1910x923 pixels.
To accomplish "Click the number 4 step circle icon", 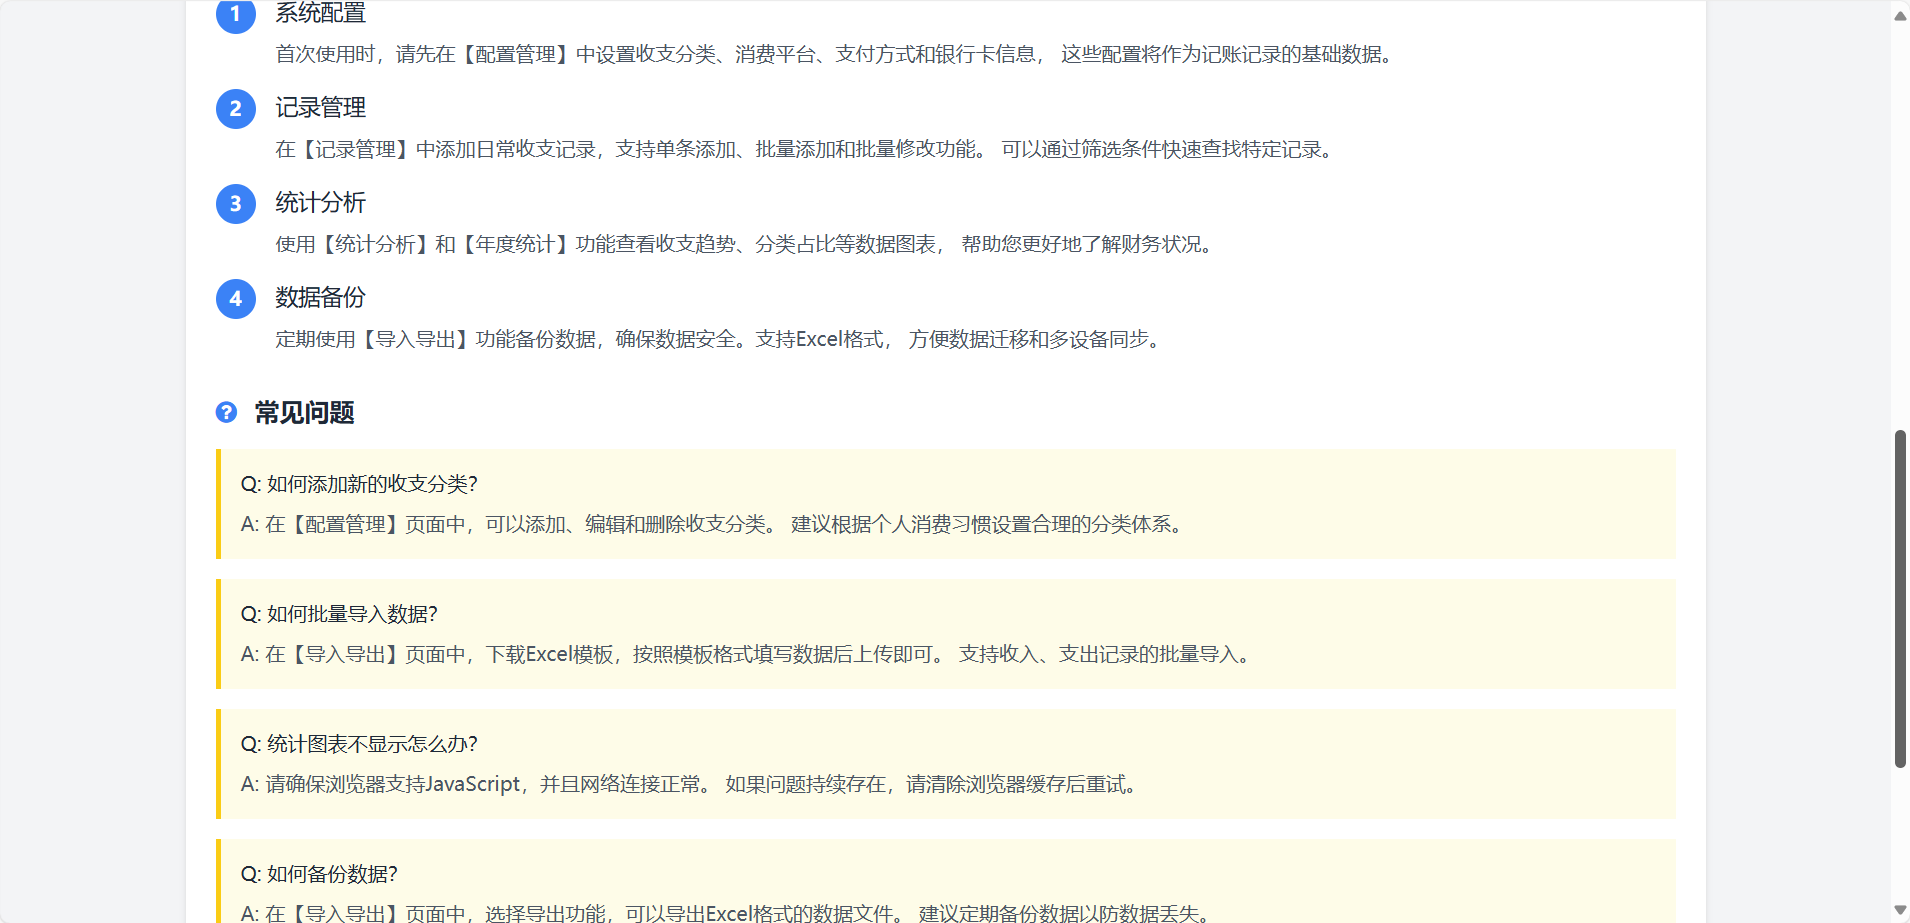I will coord(236,299).
